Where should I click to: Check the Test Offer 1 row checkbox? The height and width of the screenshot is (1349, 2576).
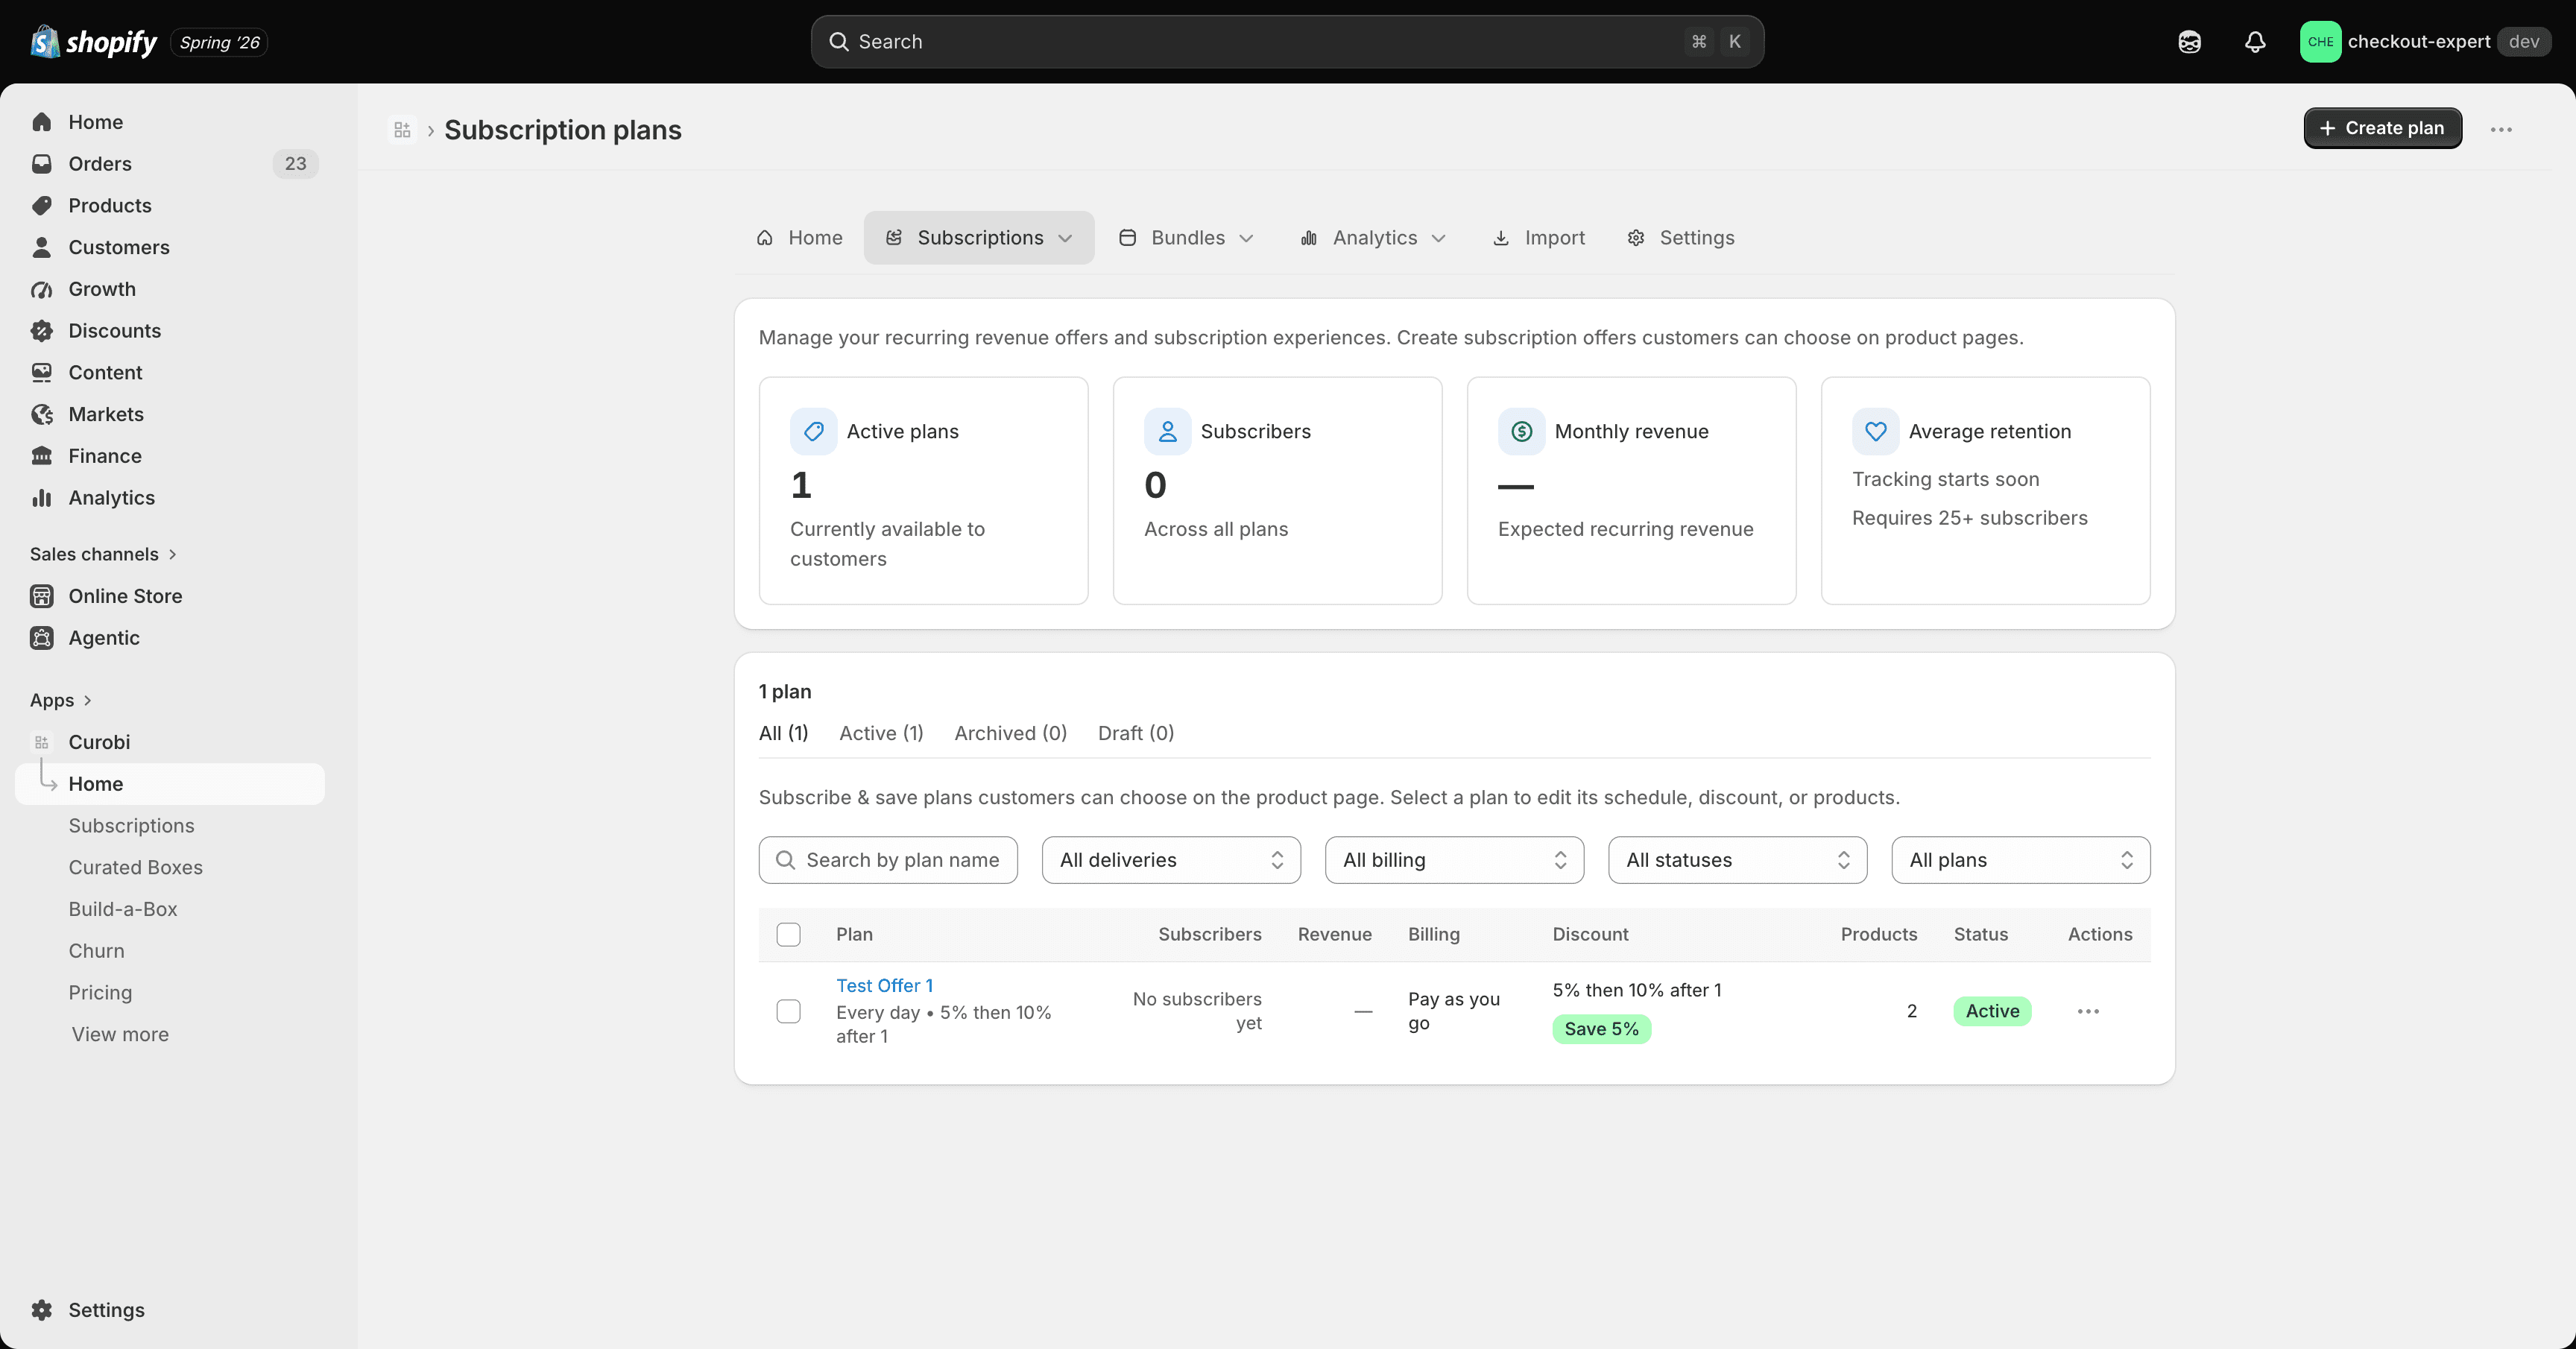[789, 1011]
